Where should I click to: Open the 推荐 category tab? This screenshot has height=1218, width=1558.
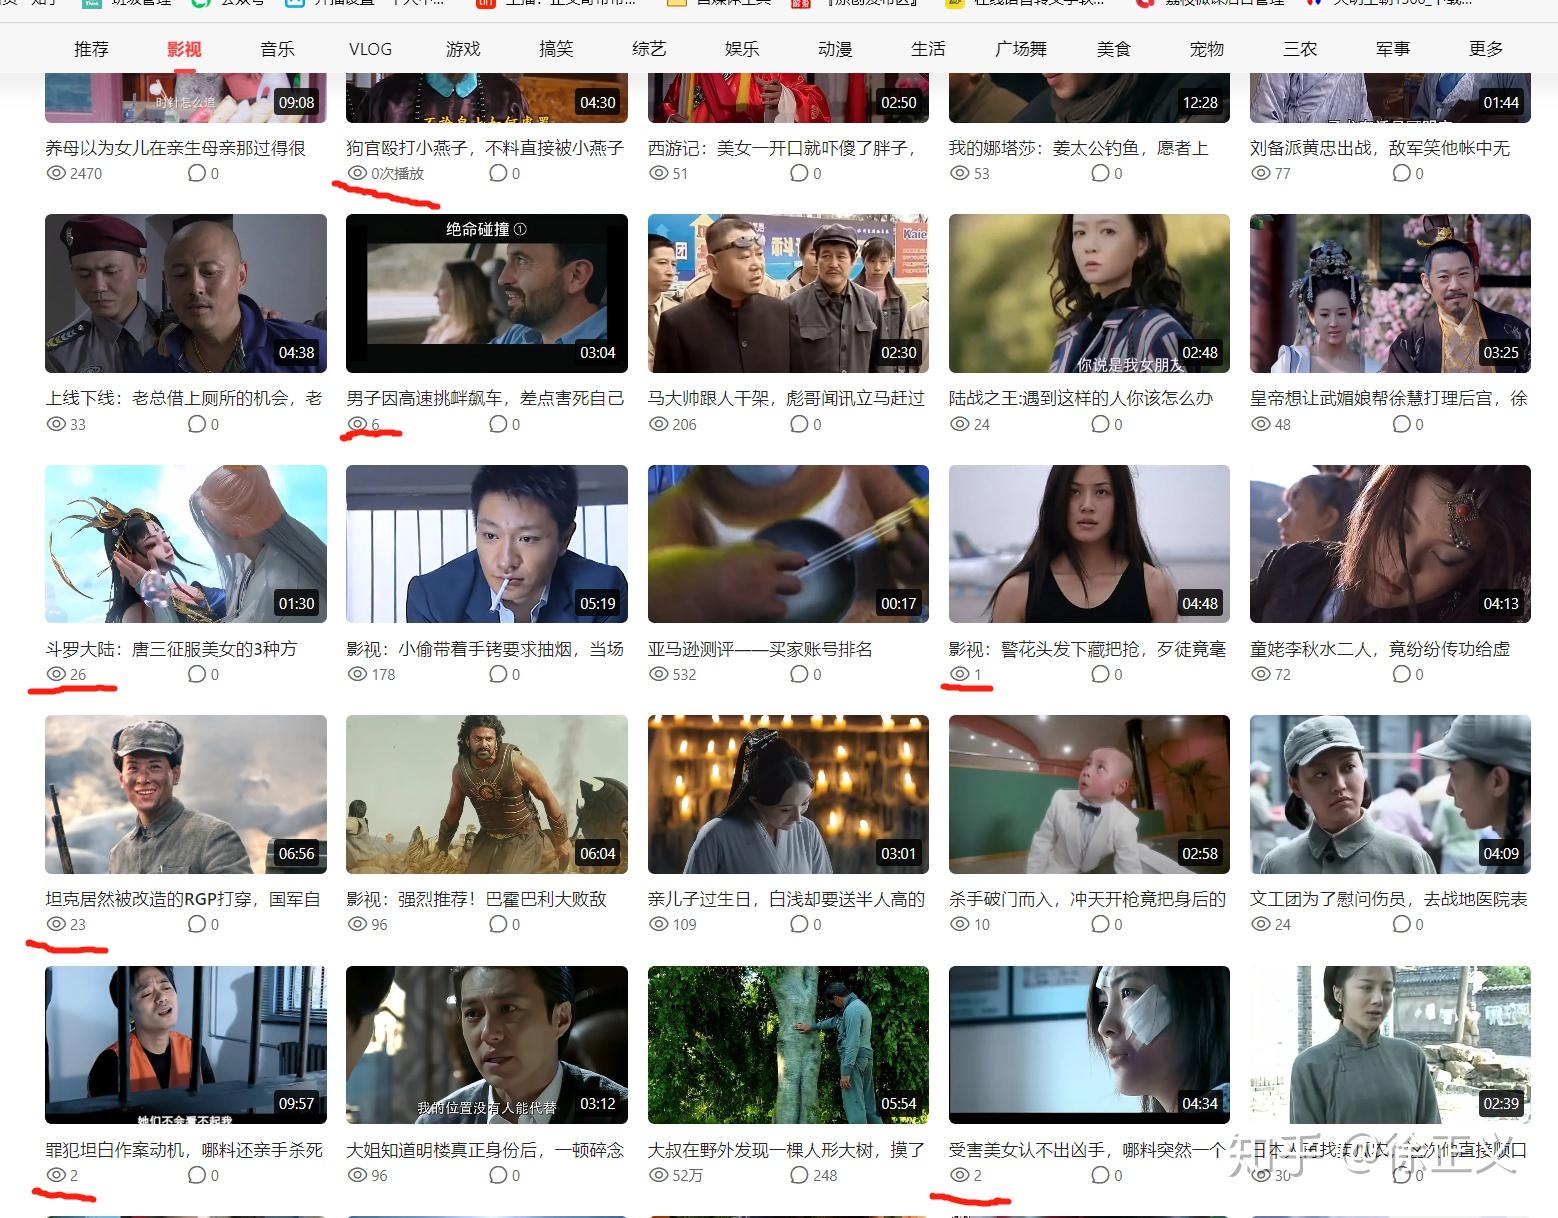coord(91,49)
